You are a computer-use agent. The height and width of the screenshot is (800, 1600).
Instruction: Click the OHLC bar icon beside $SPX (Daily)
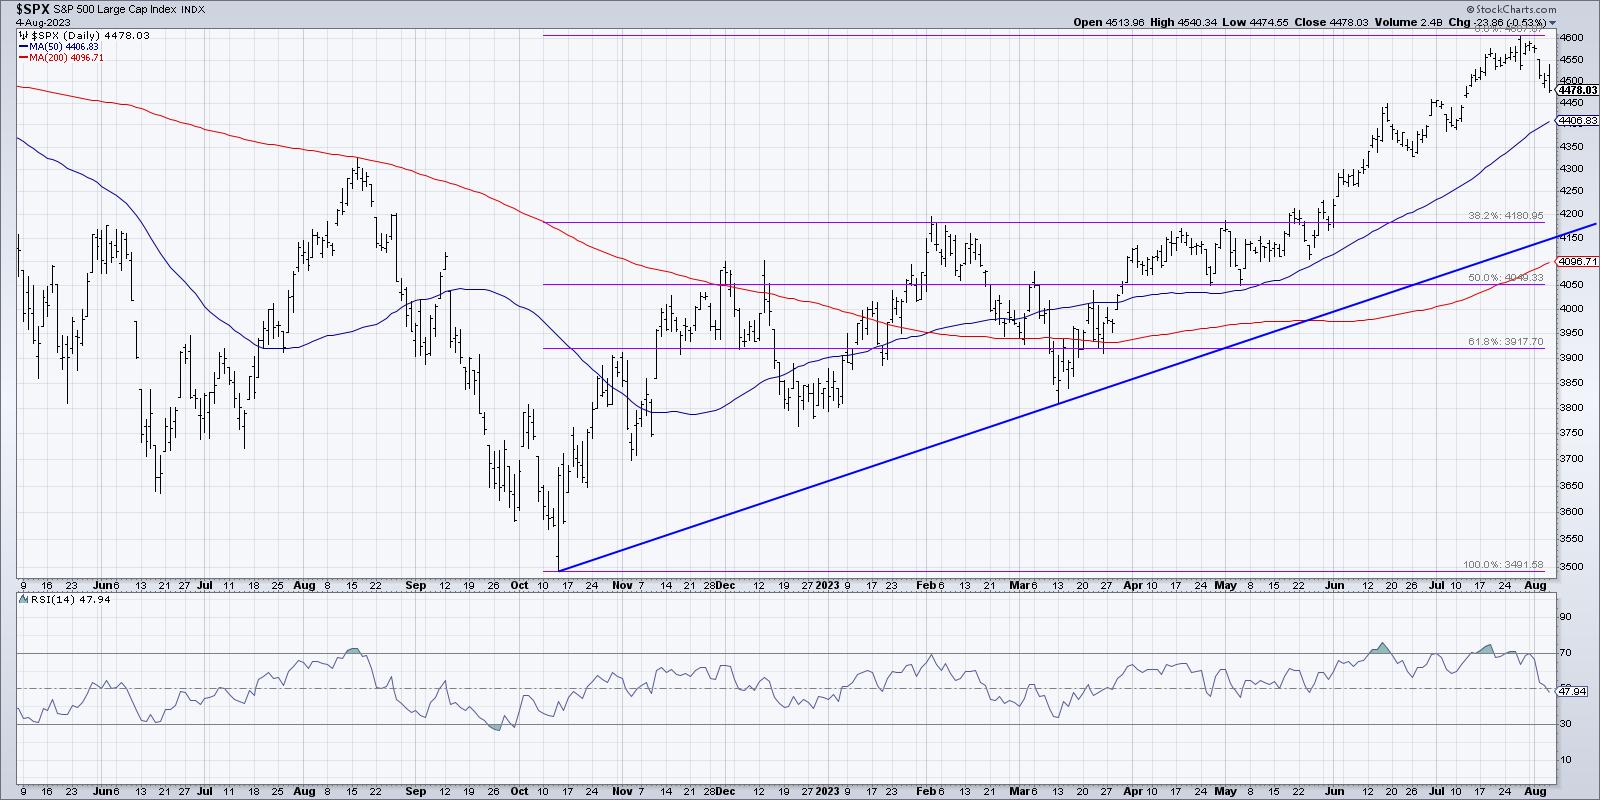(23, 35)
